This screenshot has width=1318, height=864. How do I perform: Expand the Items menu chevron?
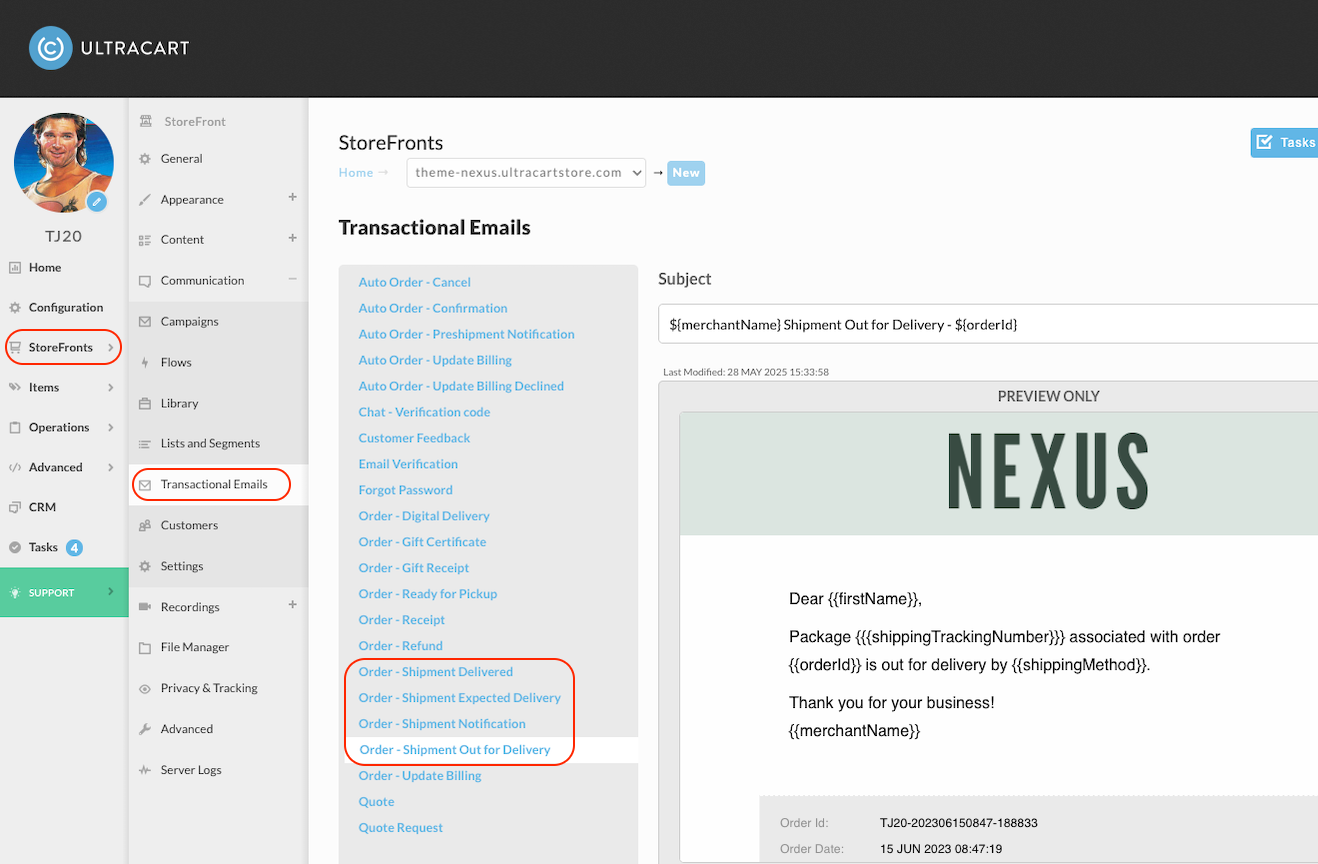(110, 387)
